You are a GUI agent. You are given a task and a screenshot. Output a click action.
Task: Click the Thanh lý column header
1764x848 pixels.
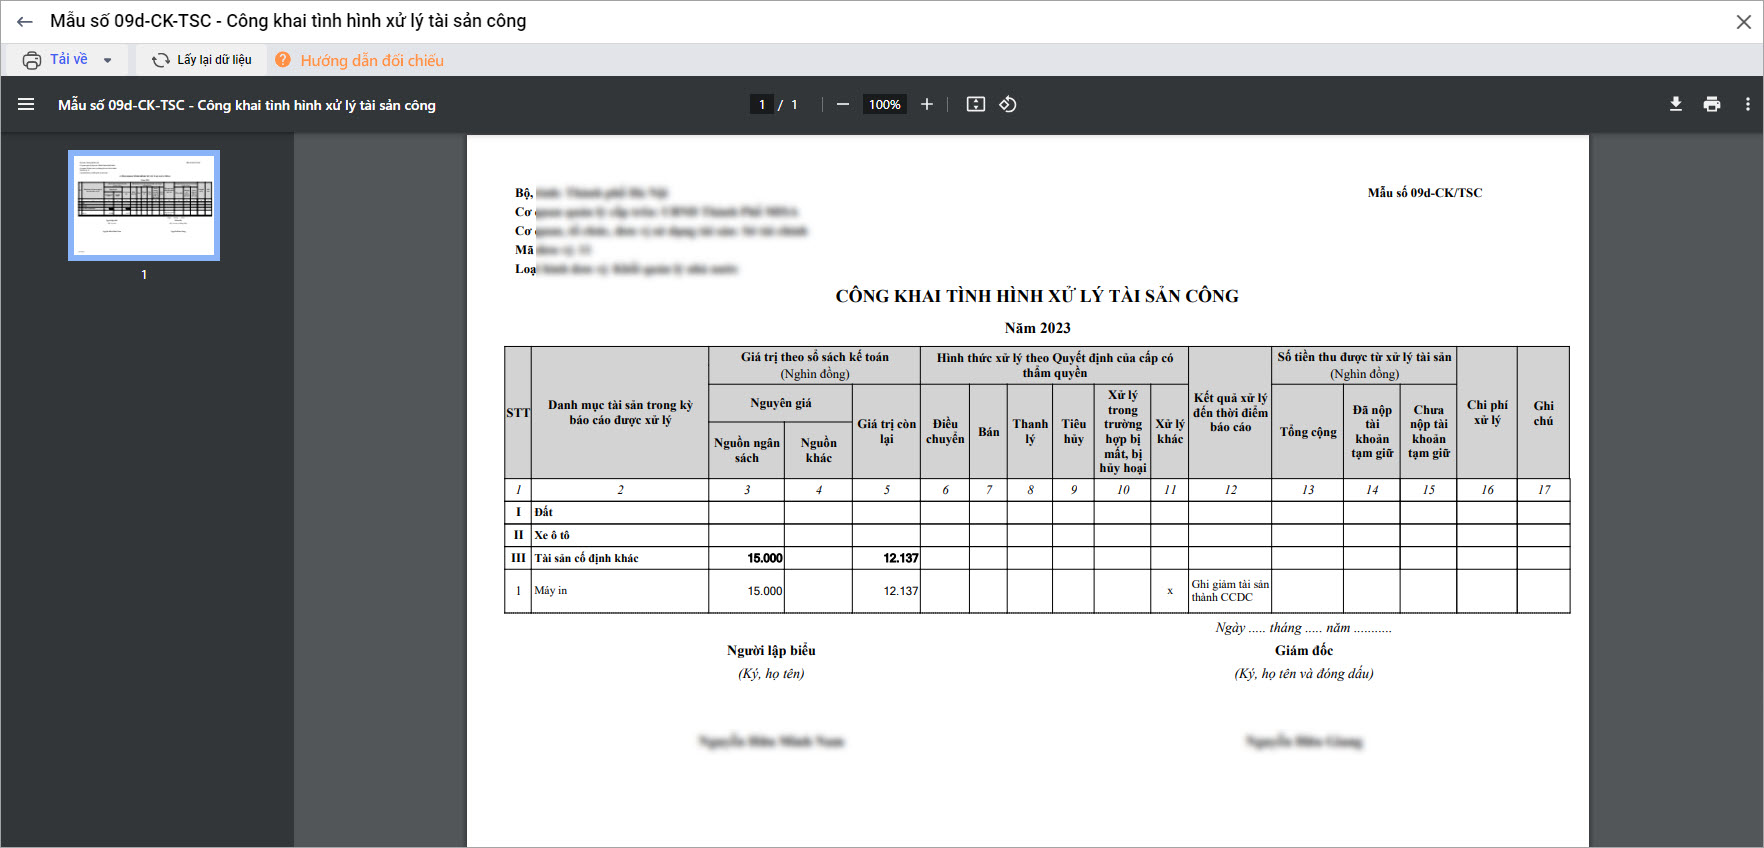(x=1030, y=431)
